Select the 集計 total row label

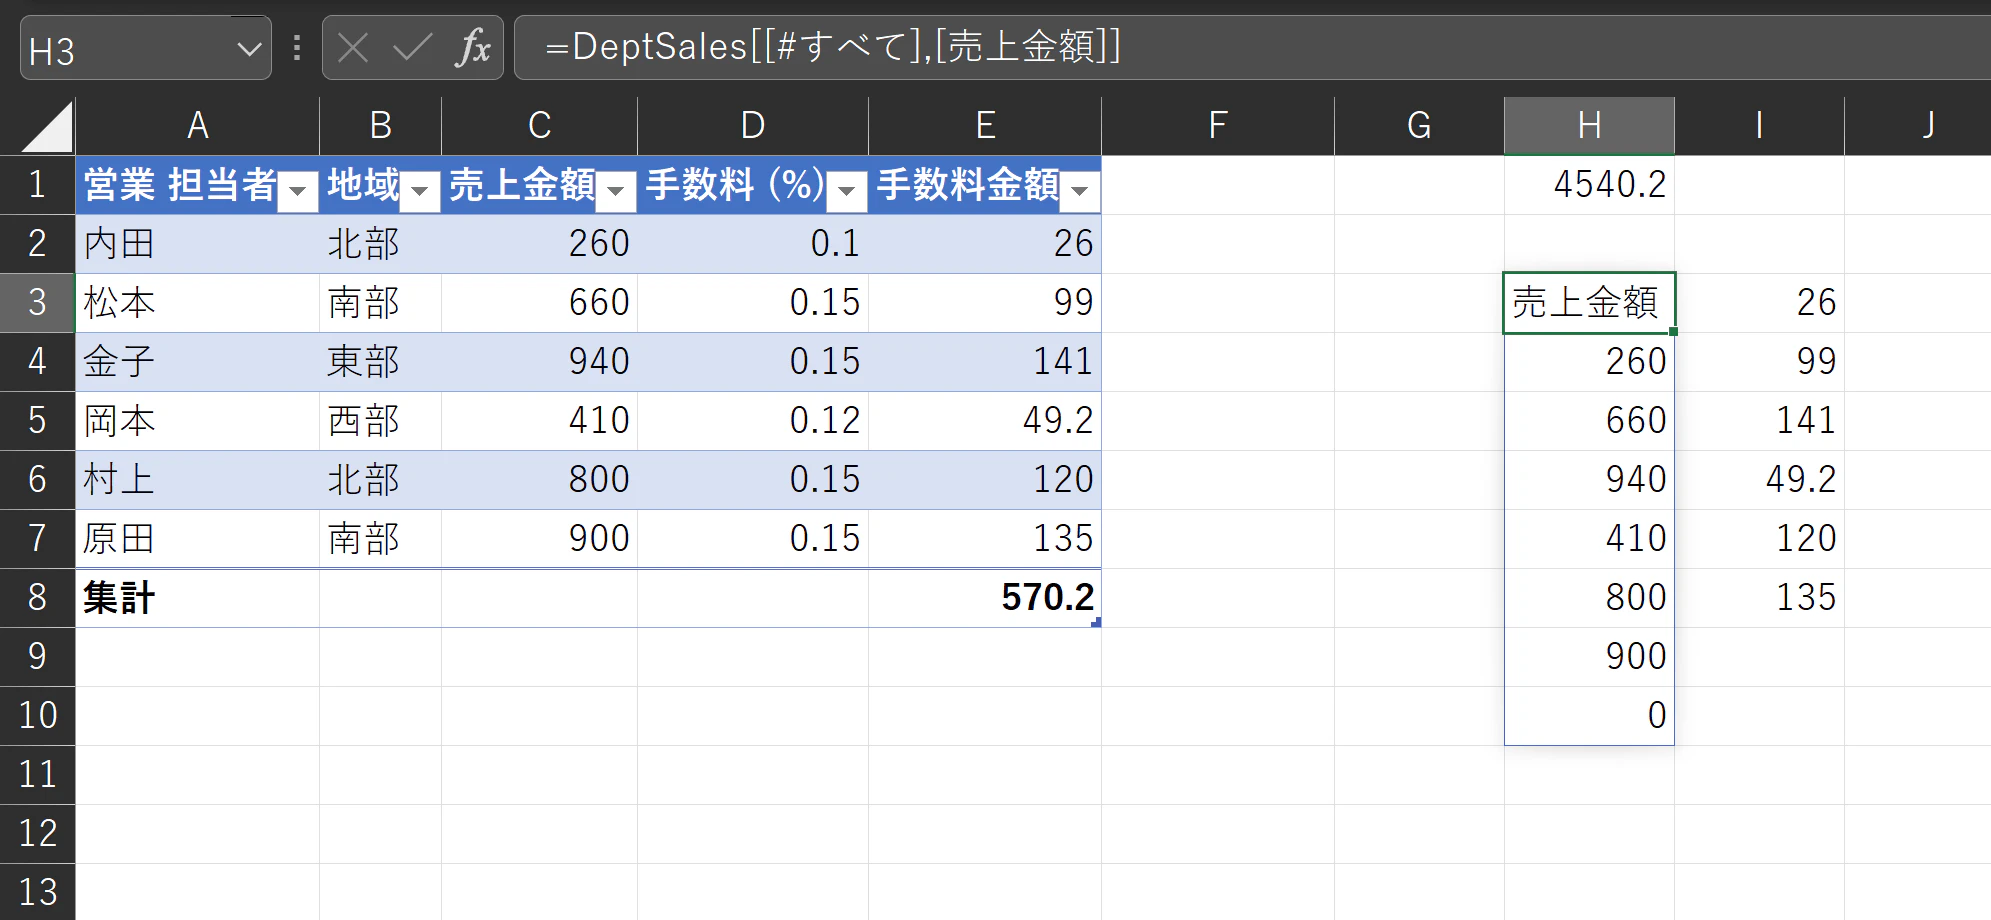[198, 598]
